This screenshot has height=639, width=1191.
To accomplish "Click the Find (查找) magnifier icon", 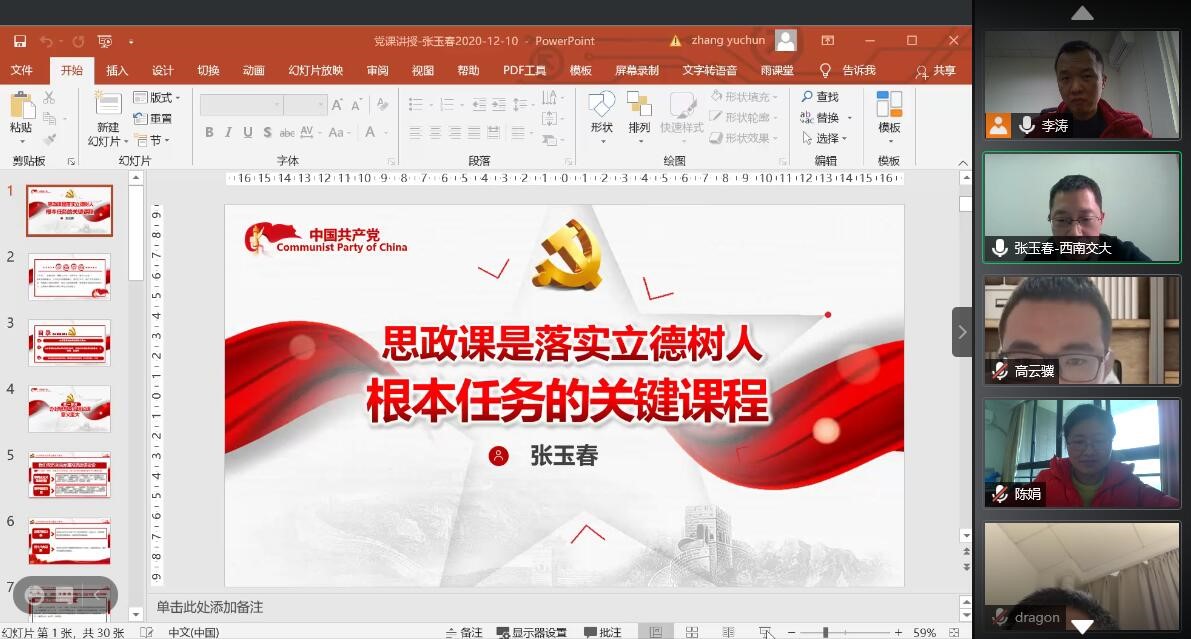I will 807,97.
